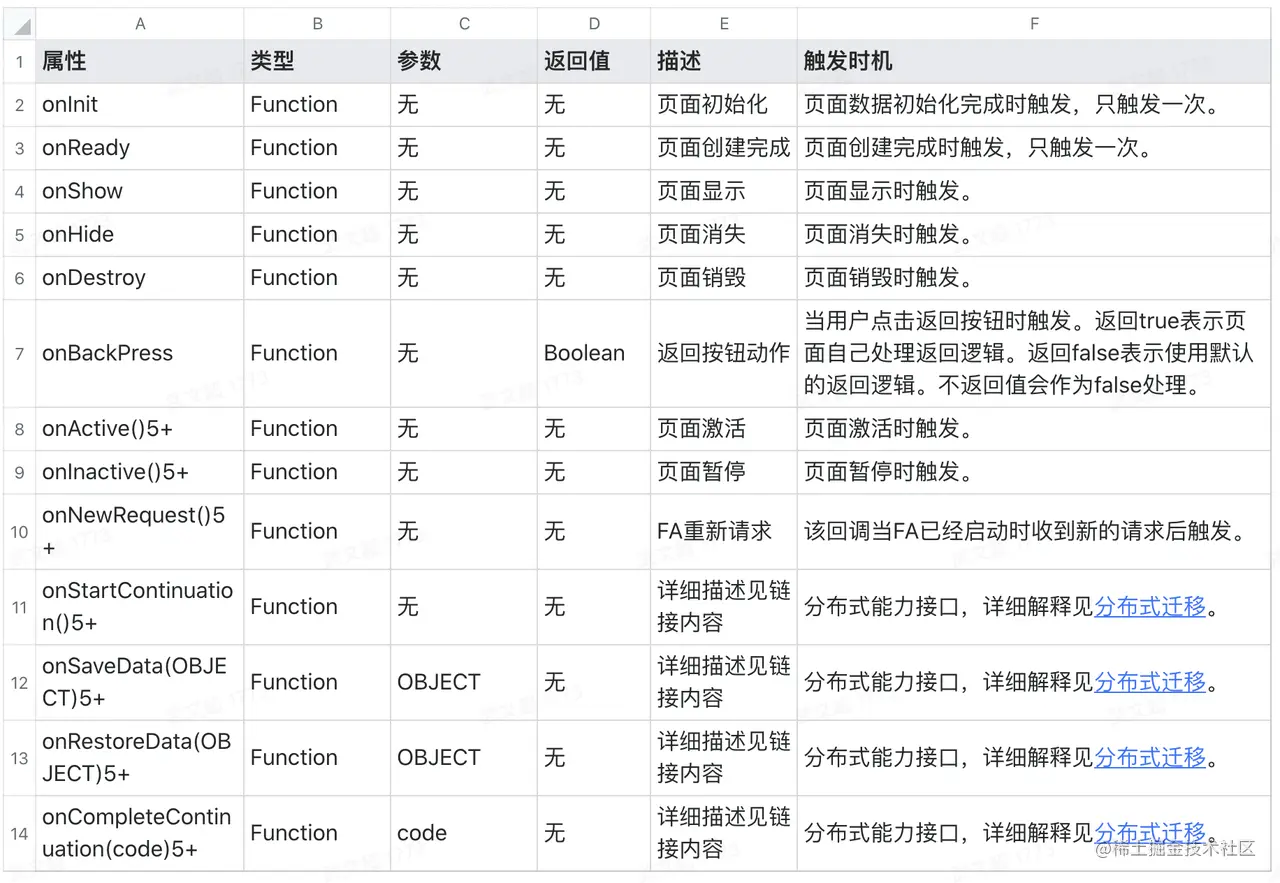Click the 触发时机 header cell
Screen dimensions: 1280x883
coord(1035,61)
